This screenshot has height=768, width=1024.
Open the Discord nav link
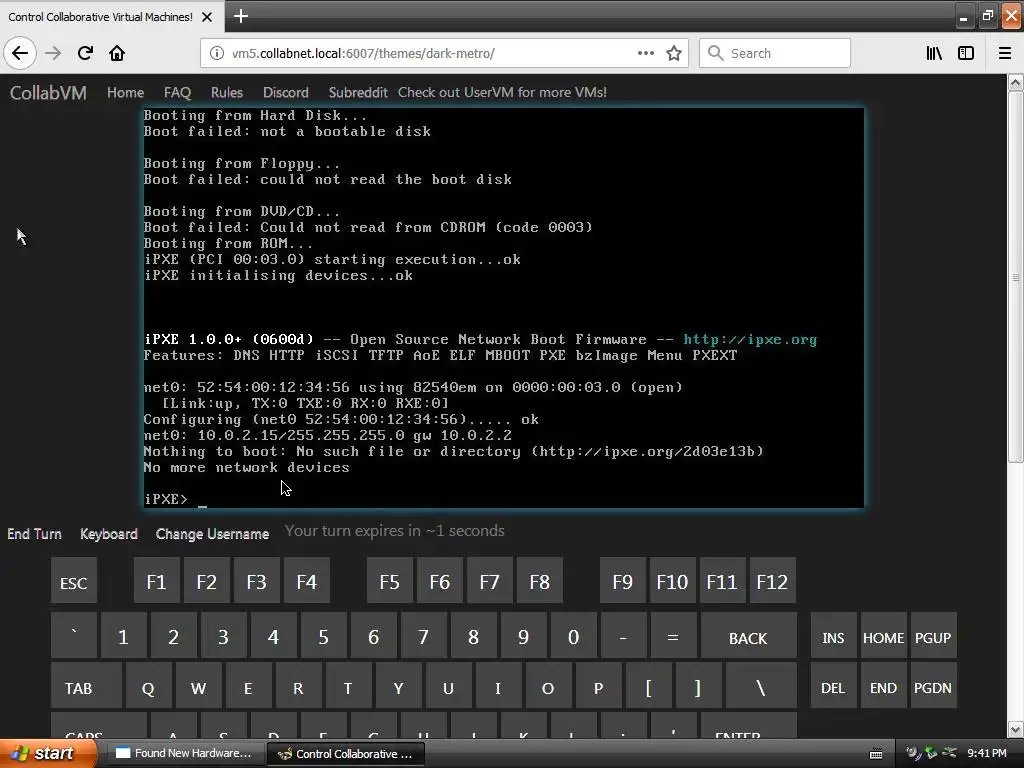[285, 93]
